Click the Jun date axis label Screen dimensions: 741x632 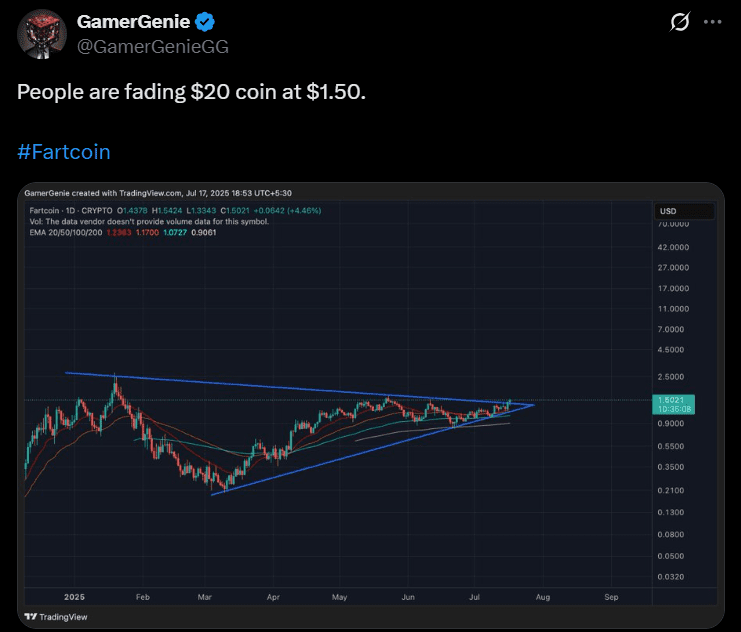pos(408,597)
